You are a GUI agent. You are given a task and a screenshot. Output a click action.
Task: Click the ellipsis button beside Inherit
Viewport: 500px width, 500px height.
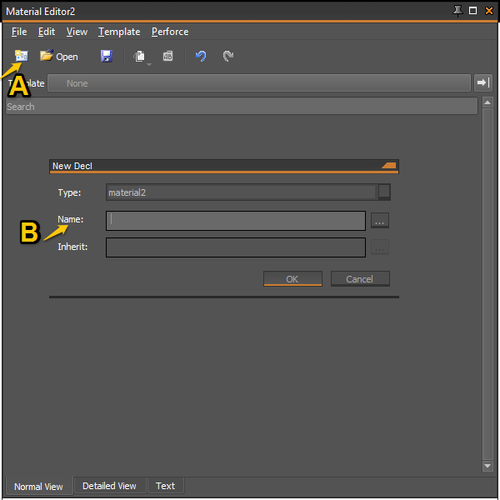tap(380, 247)
